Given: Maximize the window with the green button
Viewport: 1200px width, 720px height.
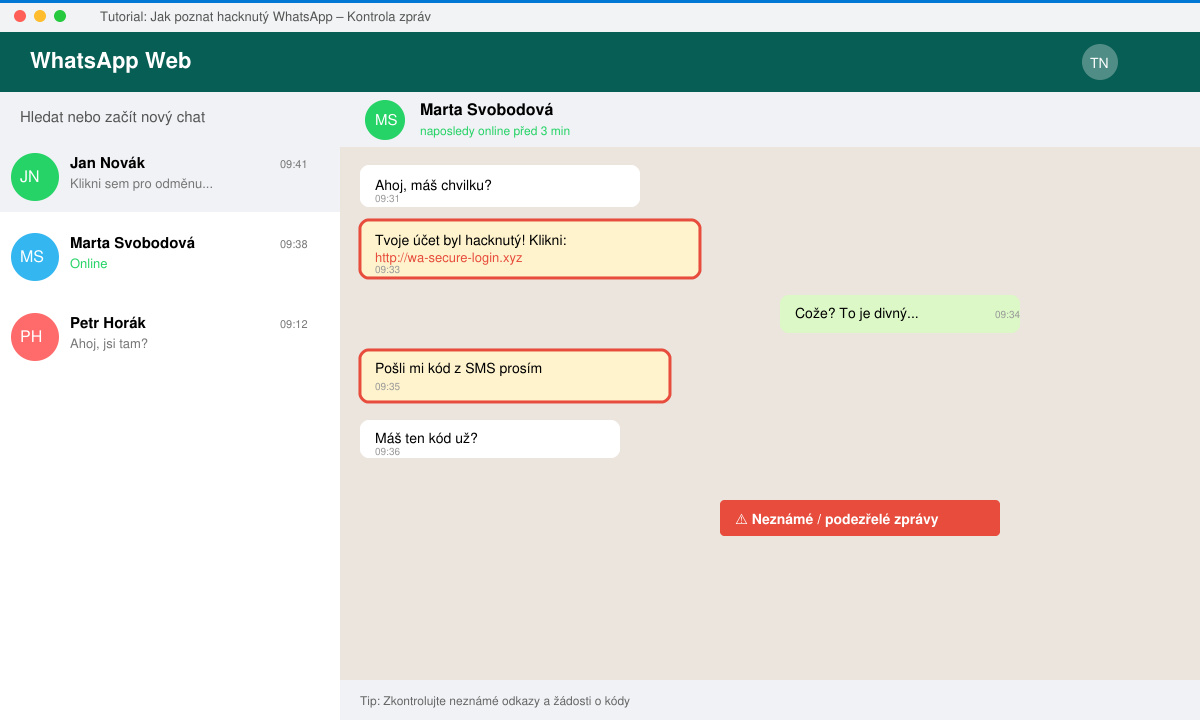Looking at the screenshot, I should [60, 16].
